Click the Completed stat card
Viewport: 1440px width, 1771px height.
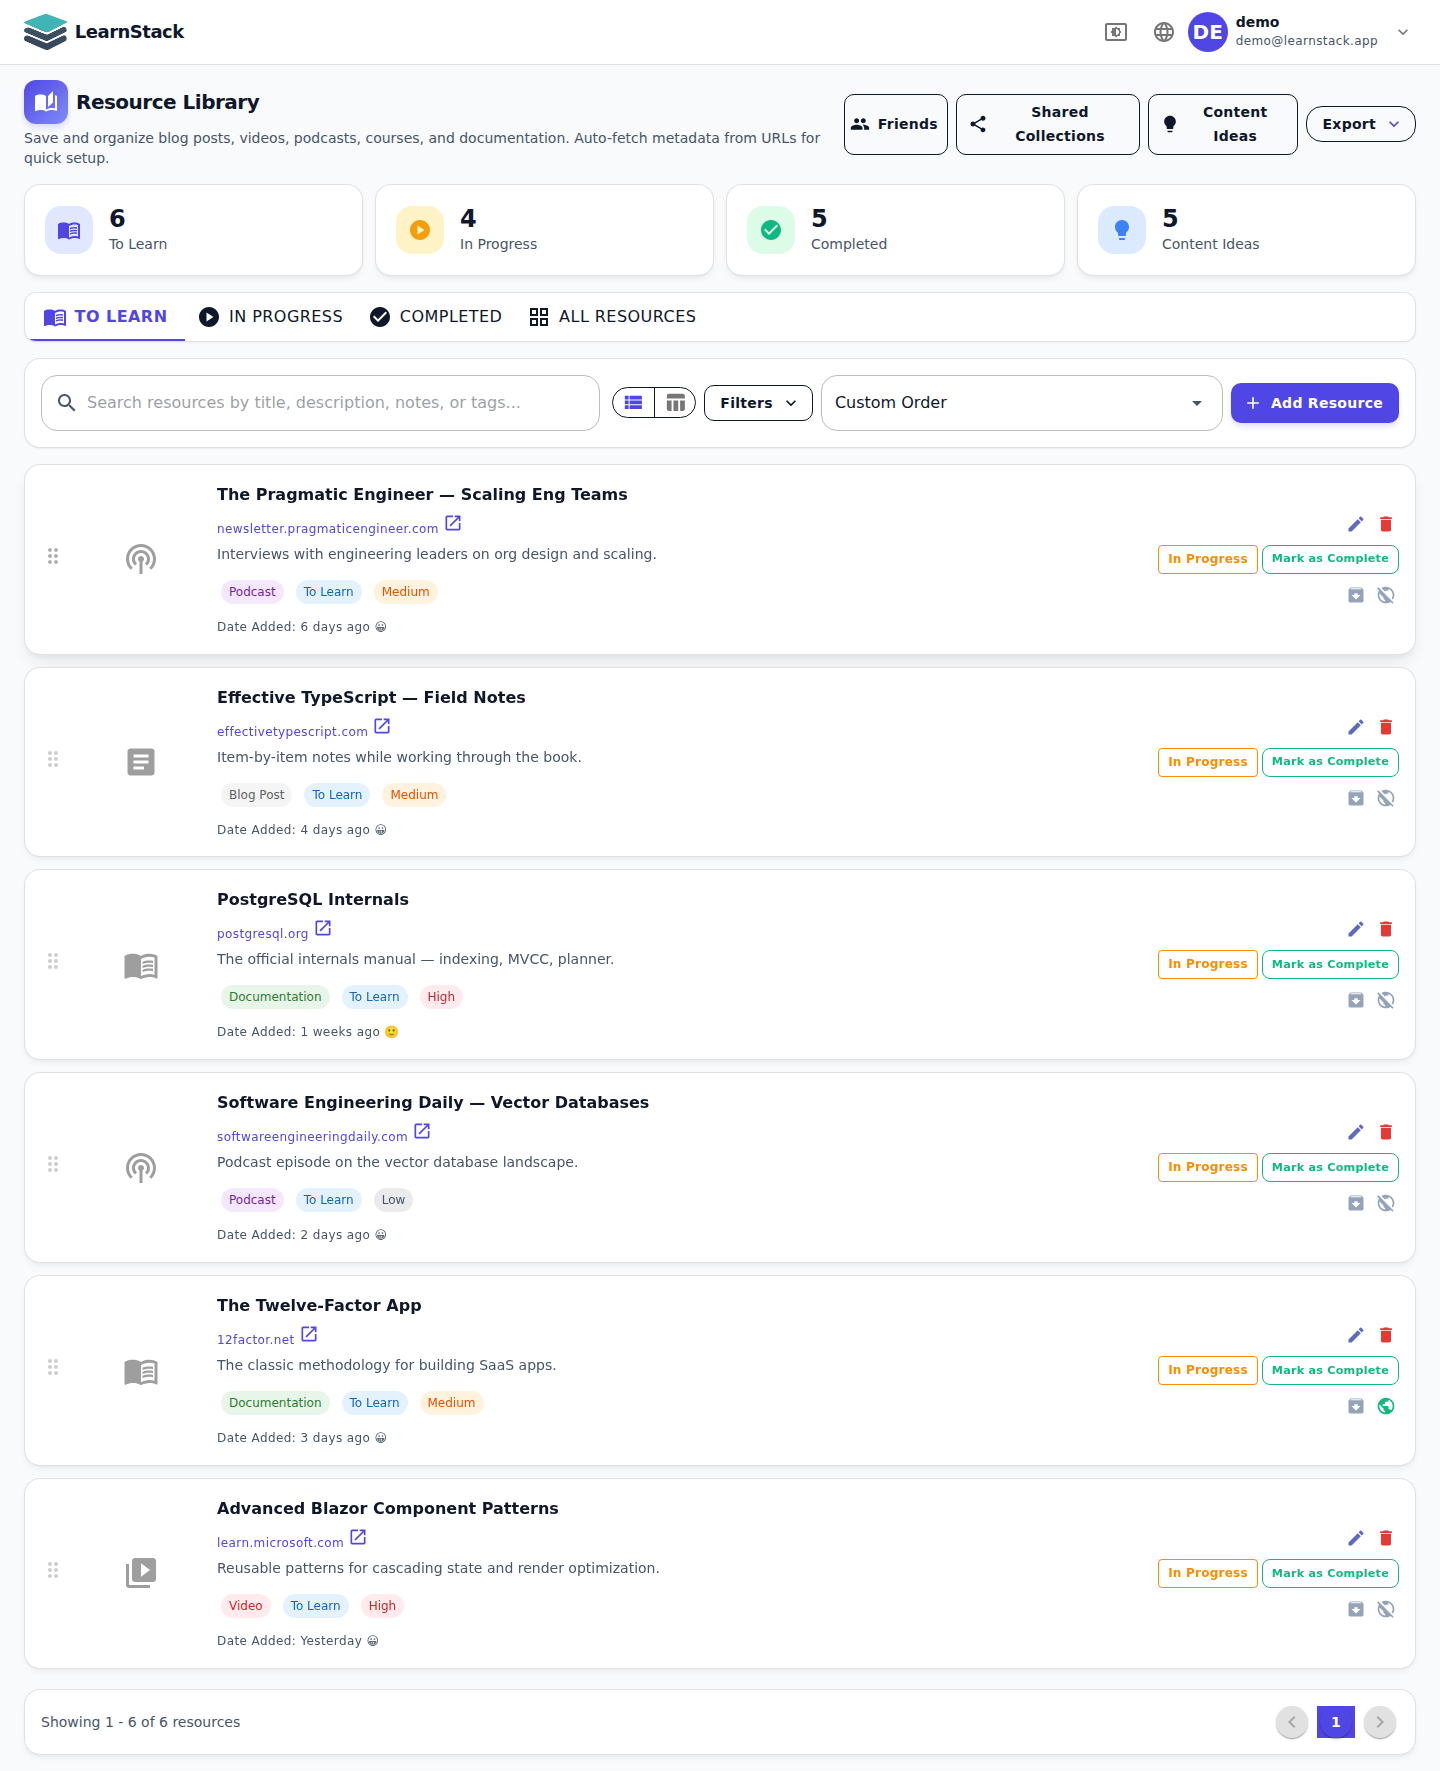(x=895, y=230)
